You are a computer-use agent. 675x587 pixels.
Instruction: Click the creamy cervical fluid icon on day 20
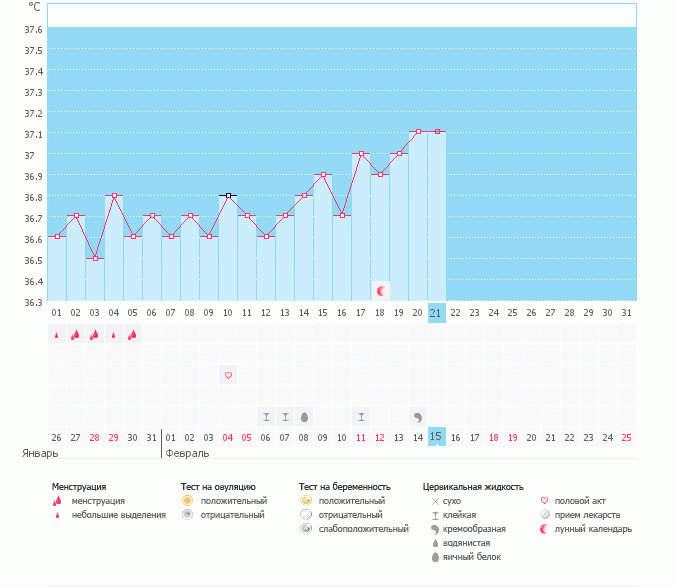pyautogui.click(x=418, y=416)
